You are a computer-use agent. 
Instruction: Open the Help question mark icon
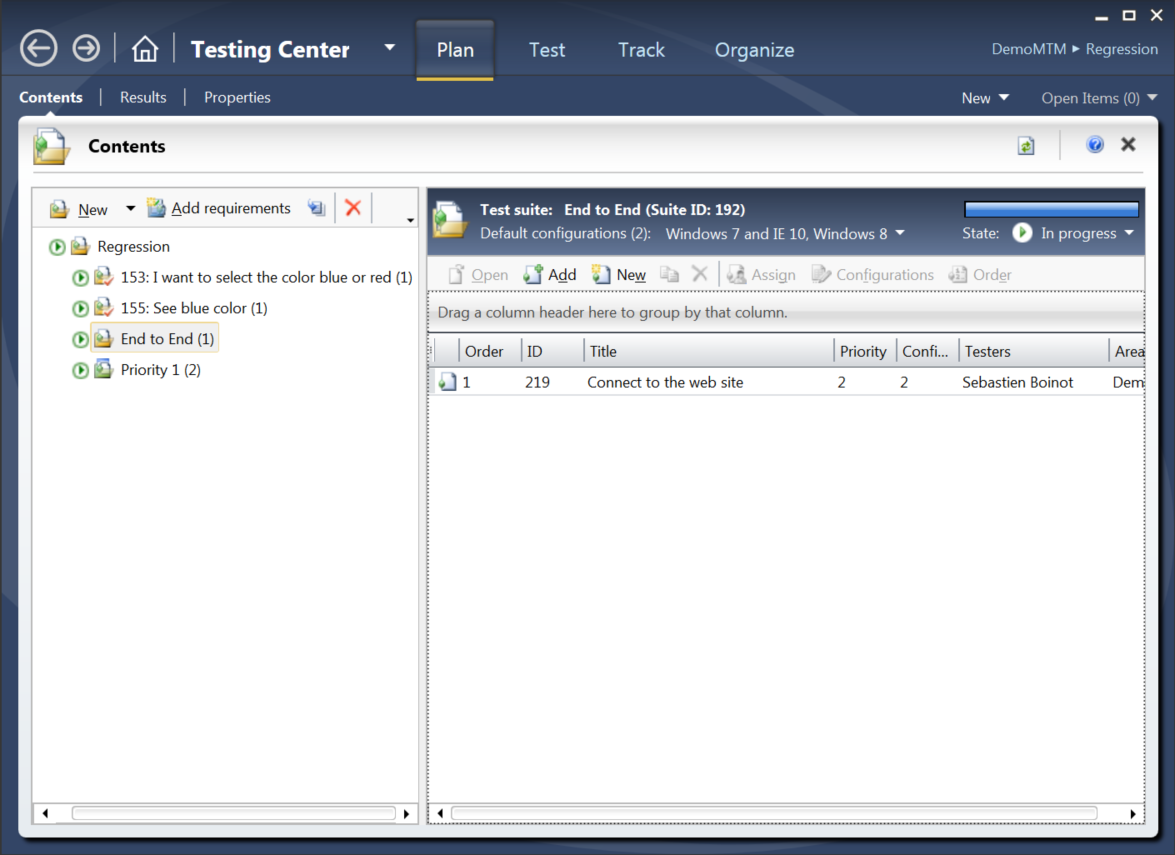point(1094,143)
